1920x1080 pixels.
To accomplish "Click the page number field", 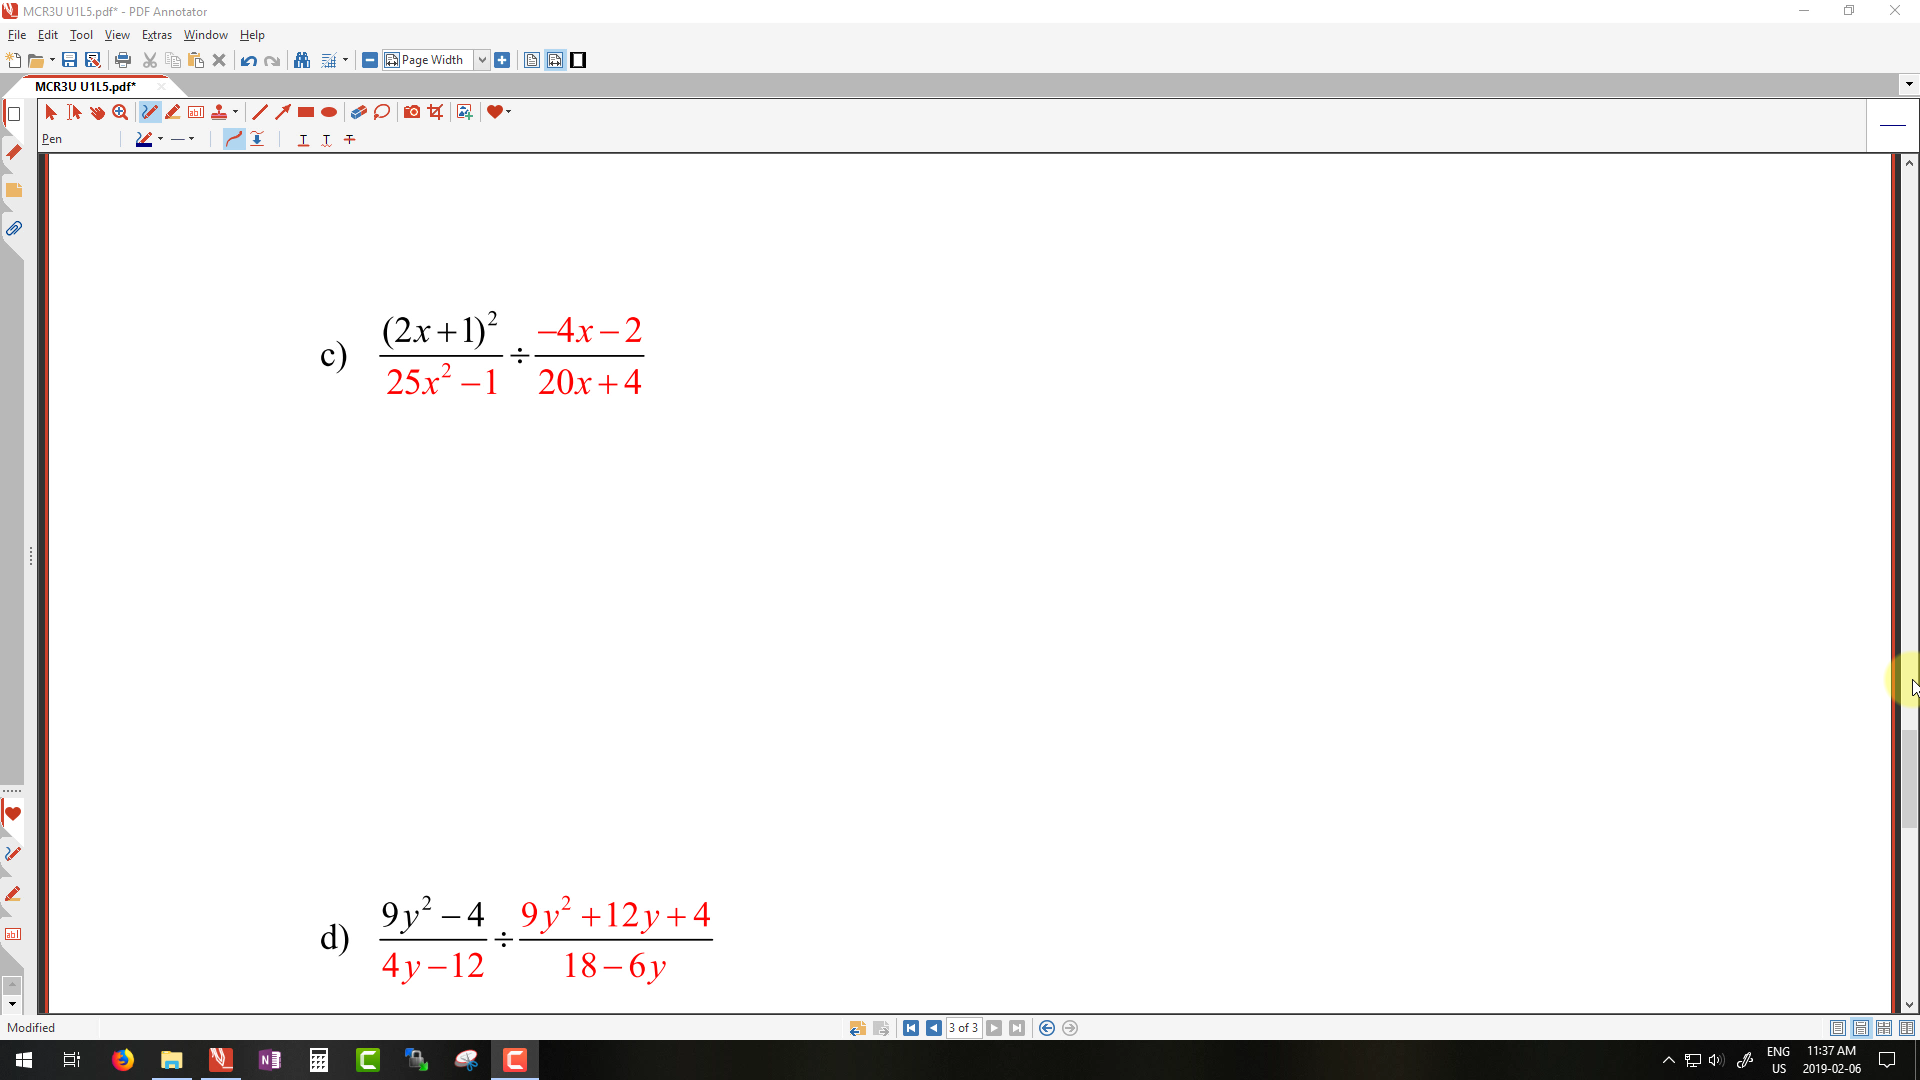I will click(x=964, y=1028).
